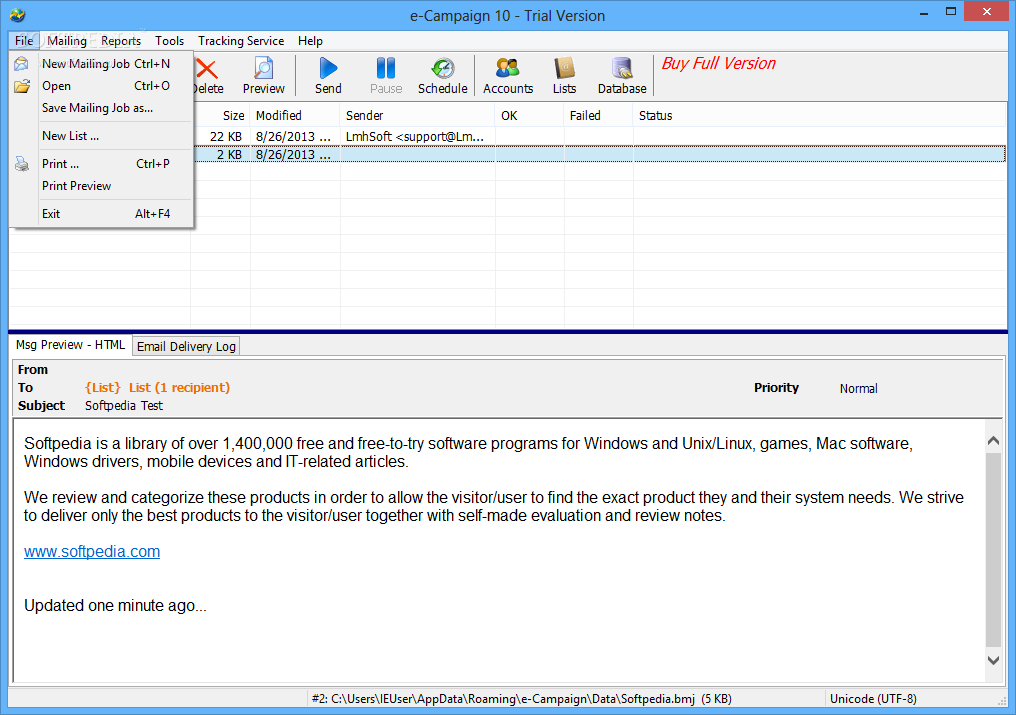Open the Help menu

(x=310, y=41)
